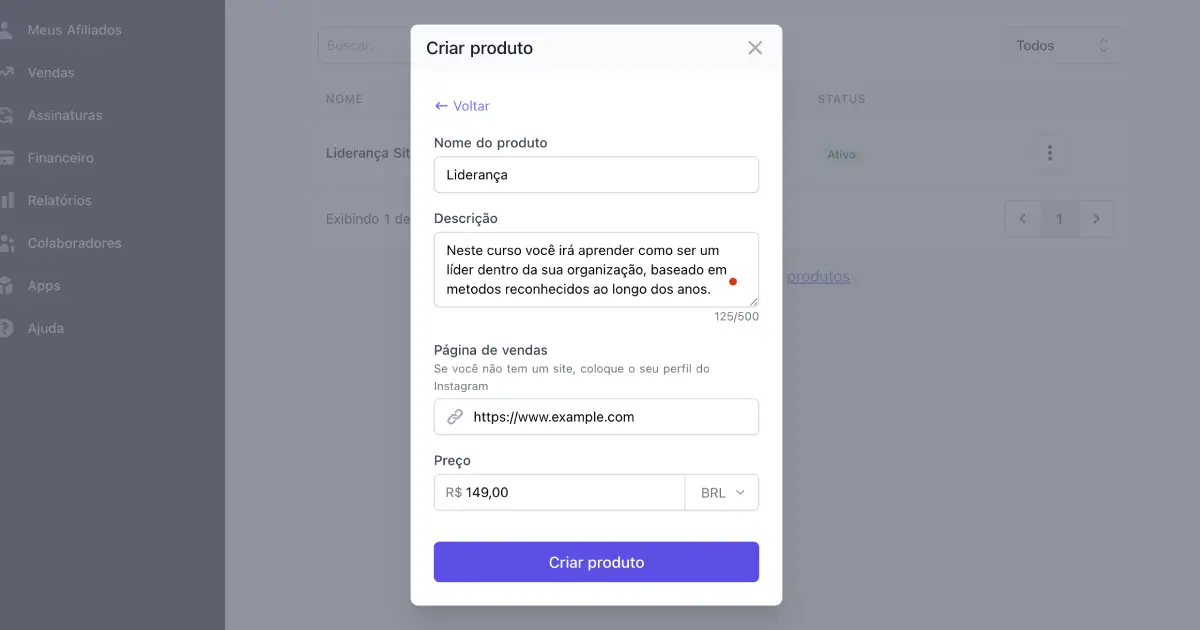Viewport: 1200px width, 630px height.
Task: Click the next page chevron
Action: click(x=1097, y=218)
